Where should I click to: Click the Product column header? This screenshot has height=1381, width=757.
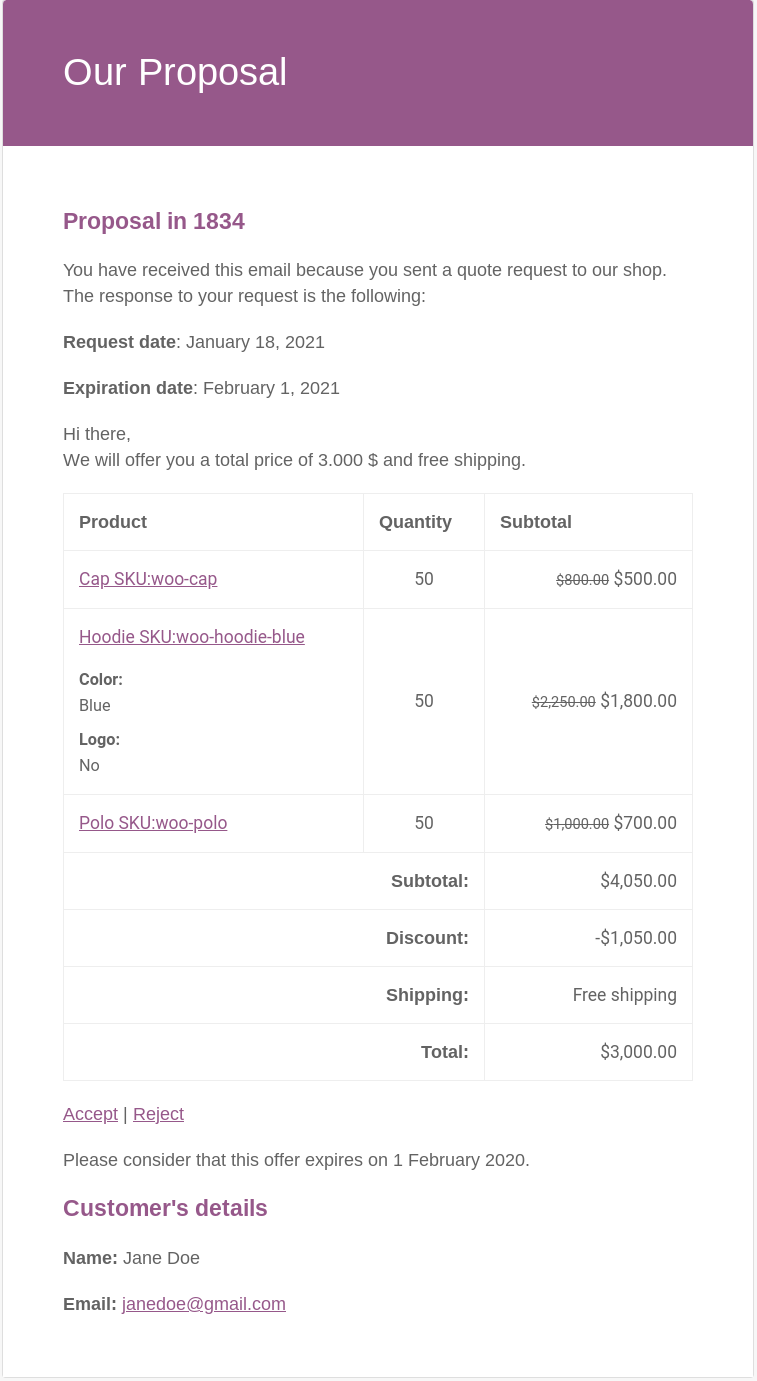pyautogui.click(x=113, y=522)
